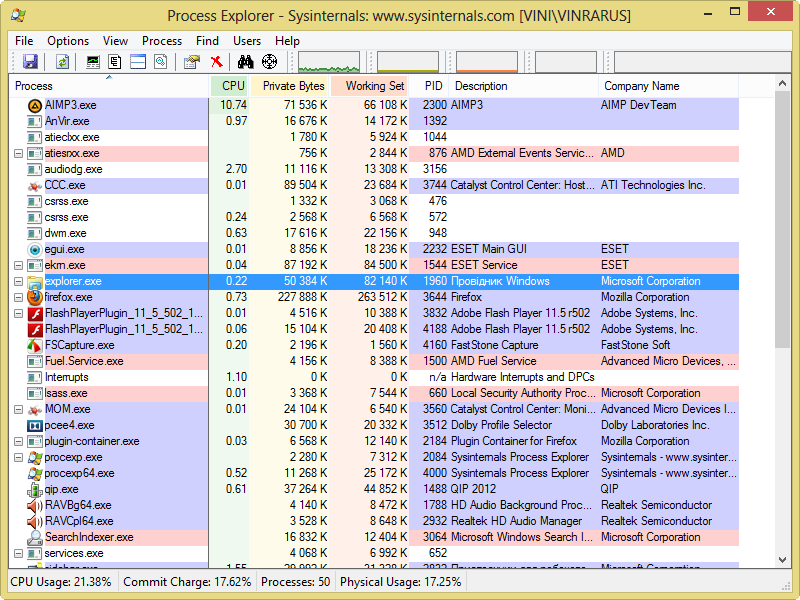Screen dimensions: 800x600
Task: Click the firefox.exe browser icon
Action: coord(35,297)
